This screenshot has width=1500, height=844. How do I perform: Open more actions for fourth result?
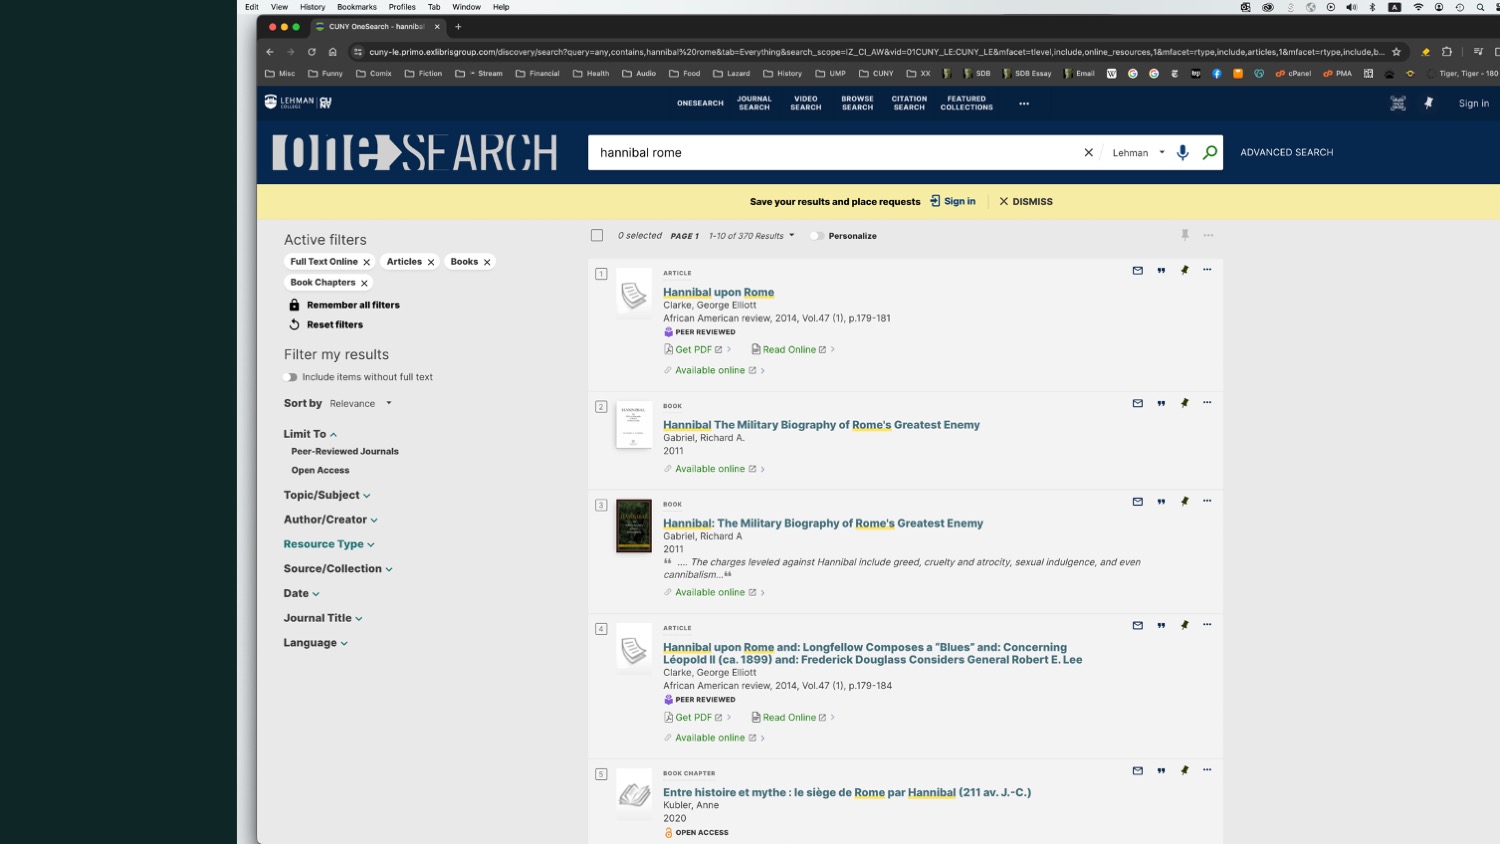coord(1207,625)
